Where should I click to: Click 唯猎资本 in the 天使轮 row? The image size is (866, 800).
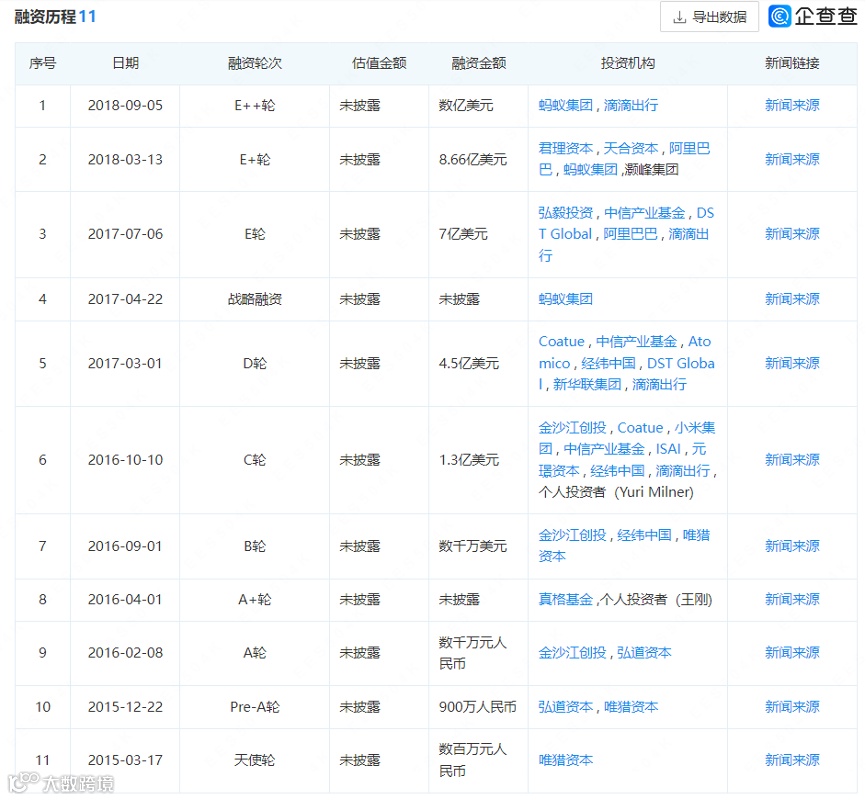(566, 760)
